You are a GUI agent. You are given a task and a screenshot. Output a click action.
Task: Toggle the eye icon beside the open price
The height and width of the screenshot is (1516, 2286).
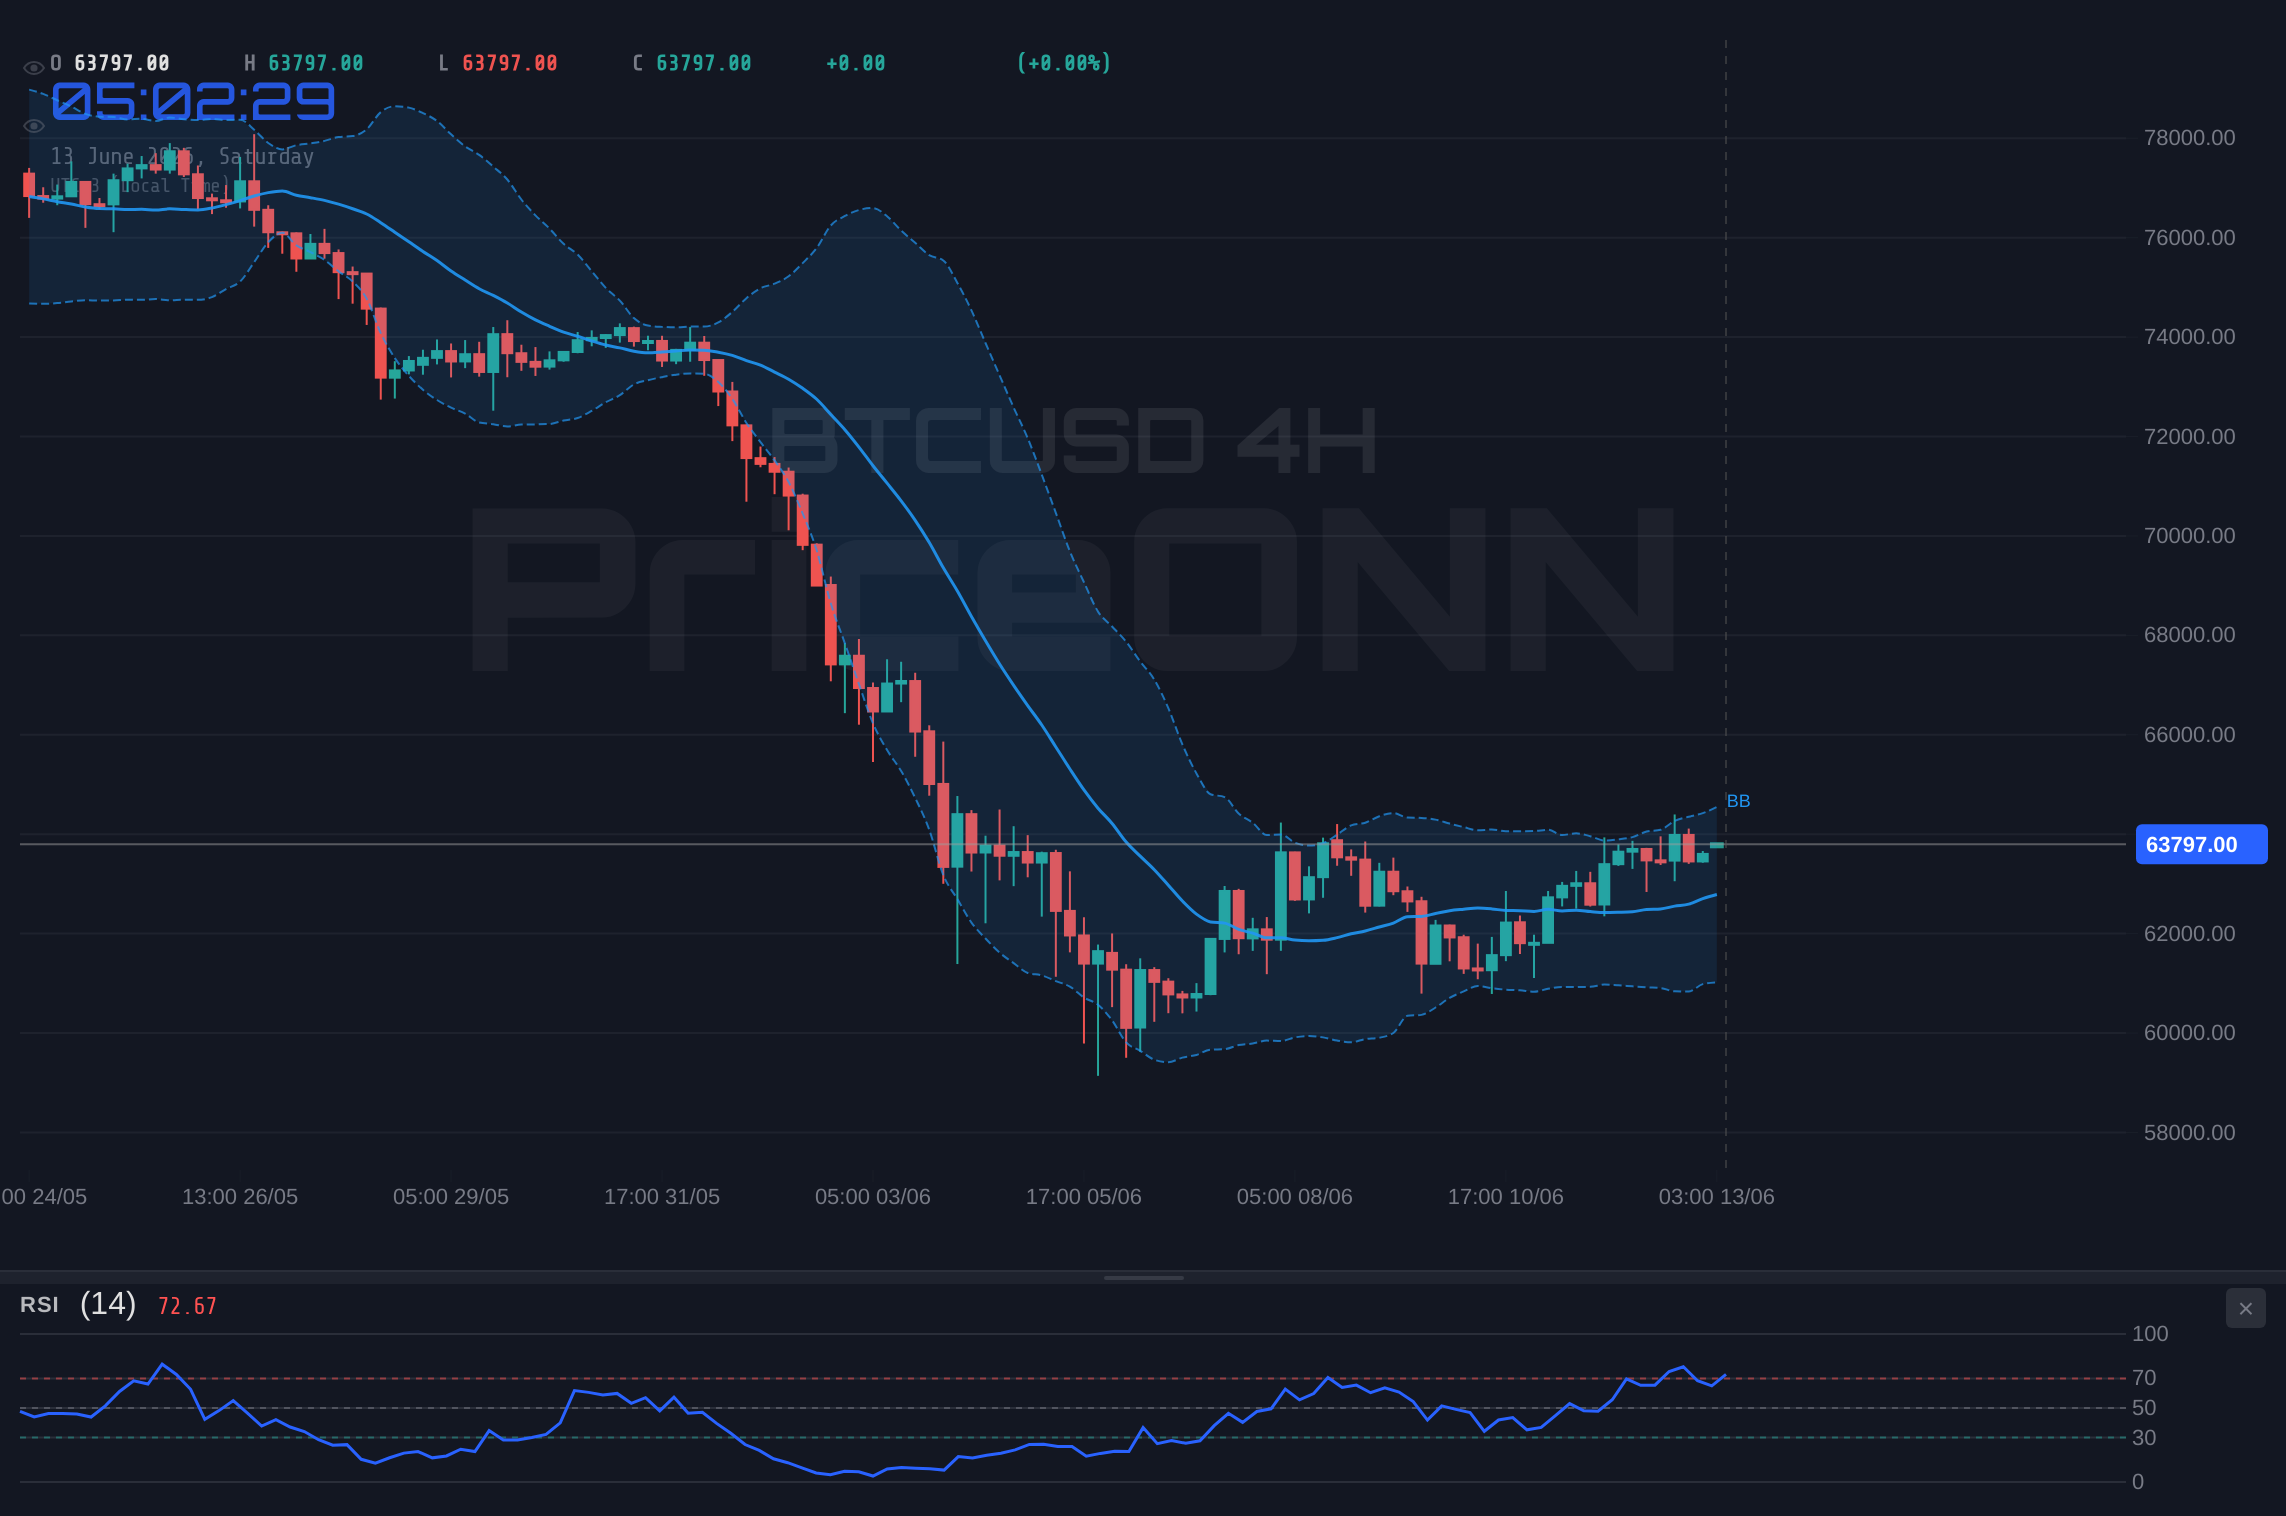pos(33,68)
